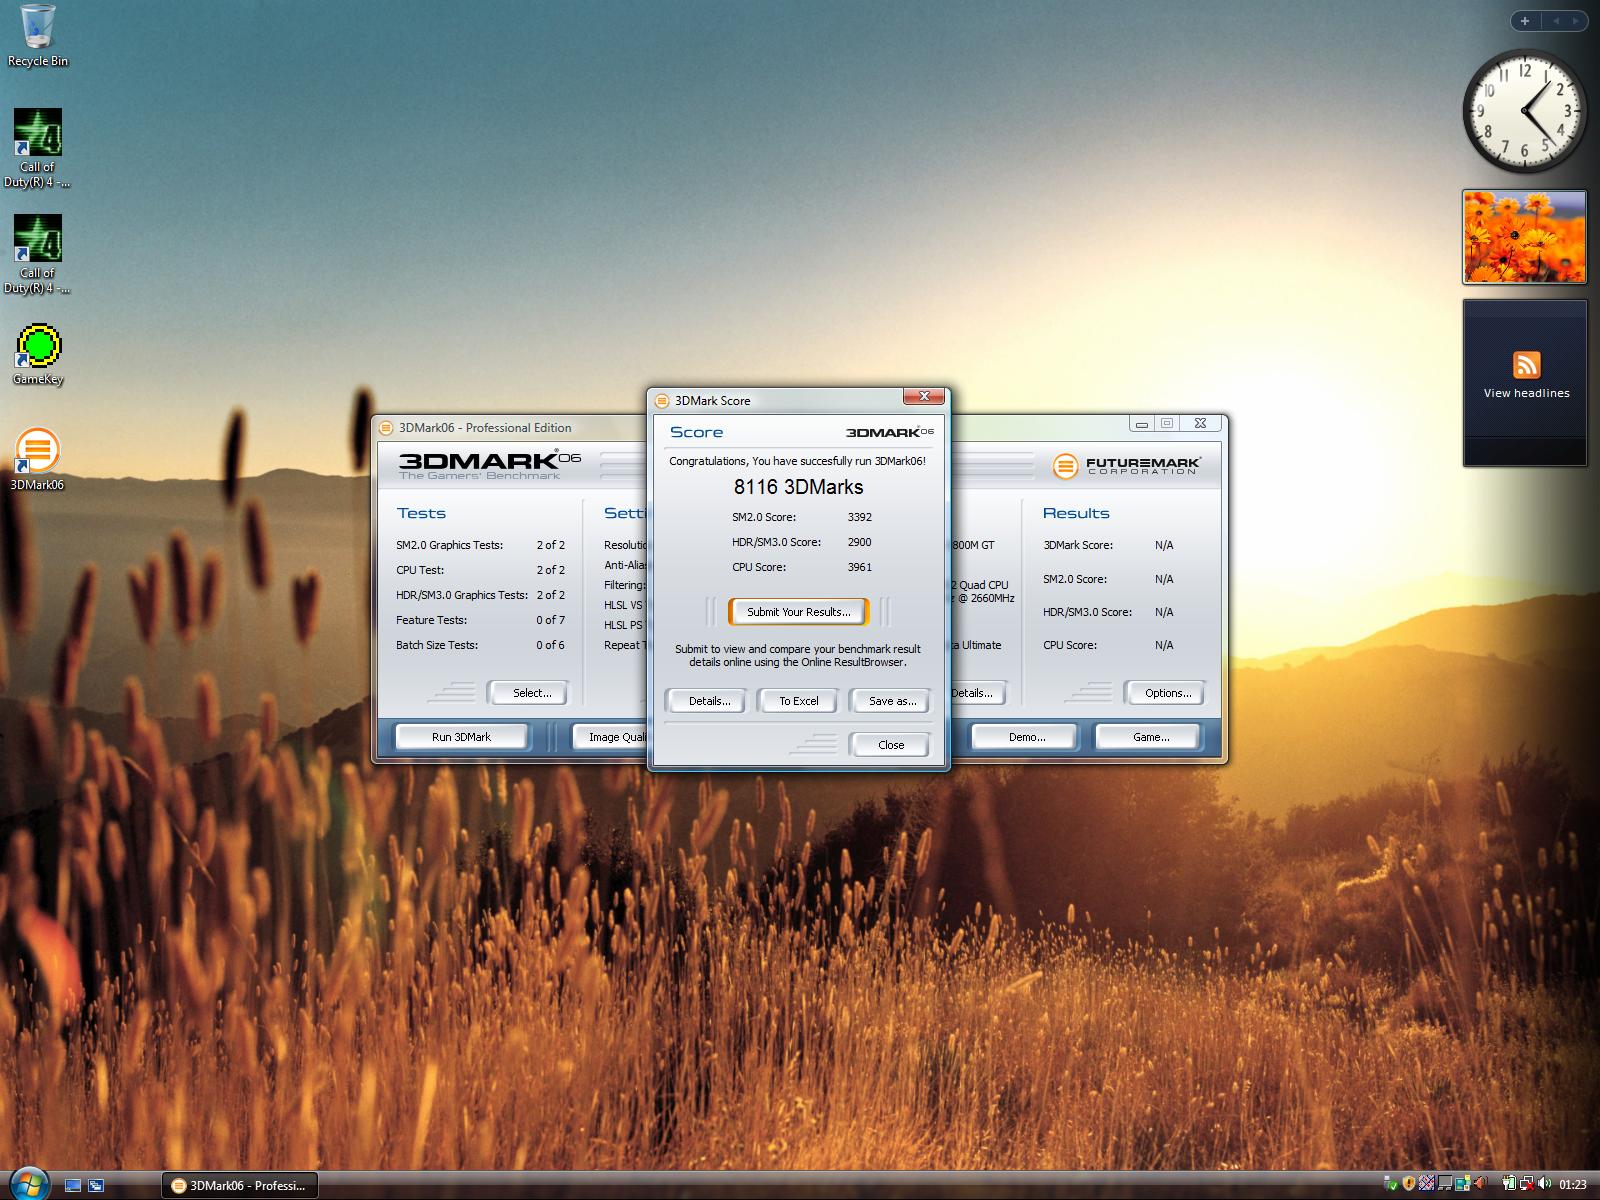The width and height of the screenshot is (1600, 1200).
Task: Click Safely Remove Hardware tray icon
Action: [x=1391, y=1184]
